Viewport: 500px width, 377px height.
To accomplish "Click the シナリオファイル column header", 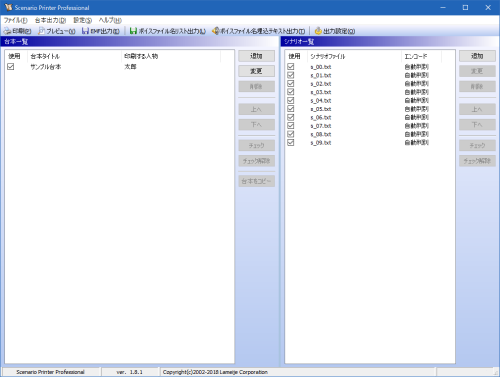I will [354, 56].
